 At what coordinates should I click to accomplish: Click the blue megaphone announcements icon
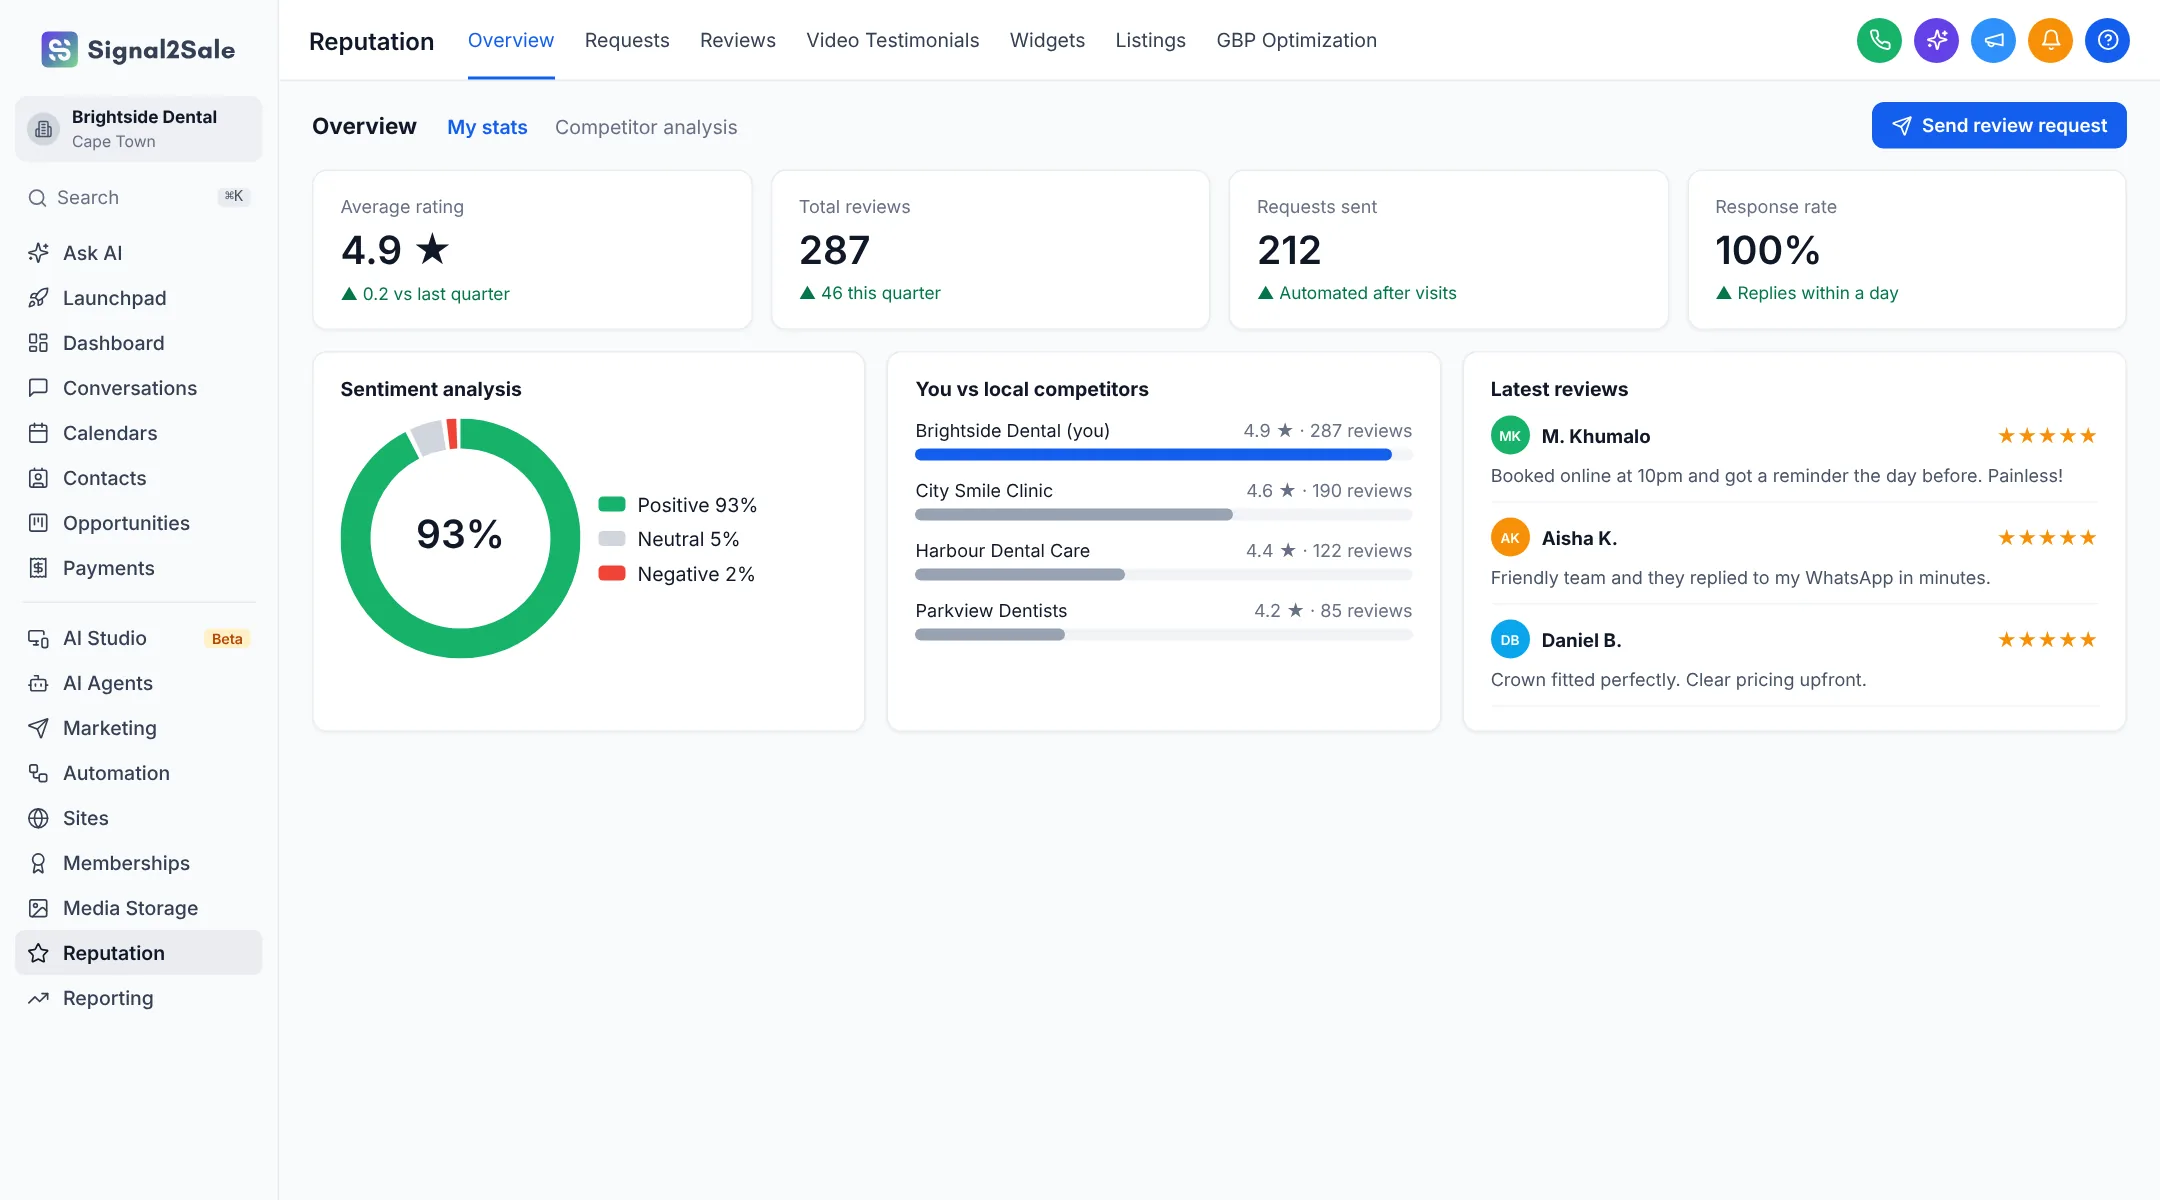tap(1993, 41)
